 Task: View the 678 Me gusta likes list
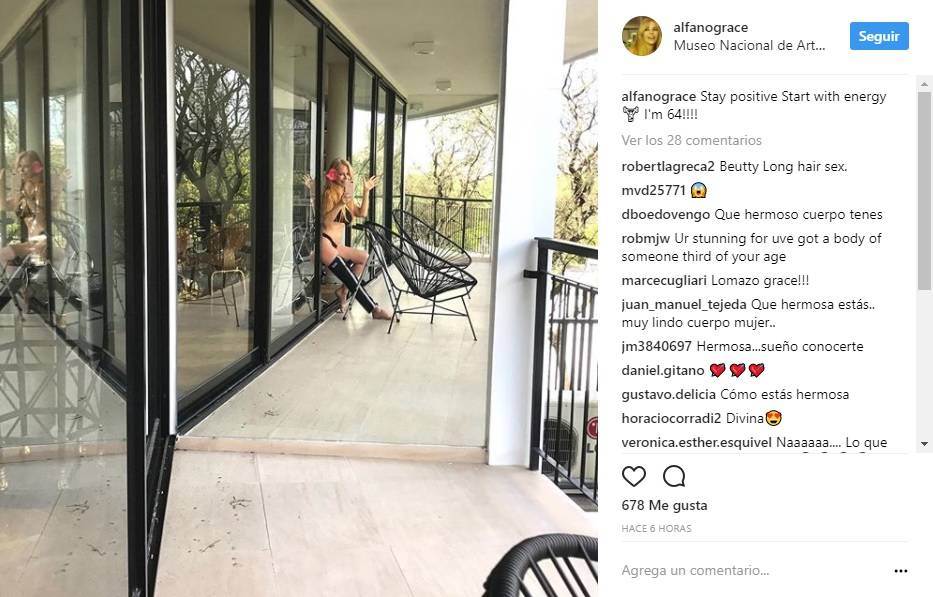tap(665, 505)
